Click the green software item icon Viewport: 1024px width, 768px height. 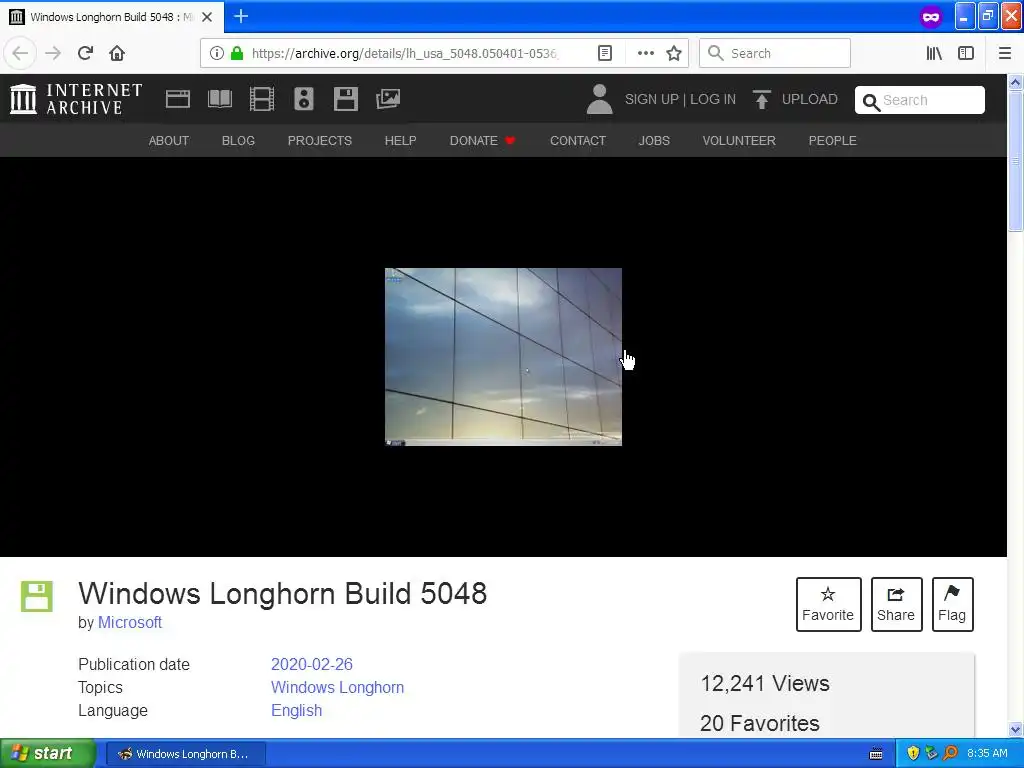tap(37, 596)
